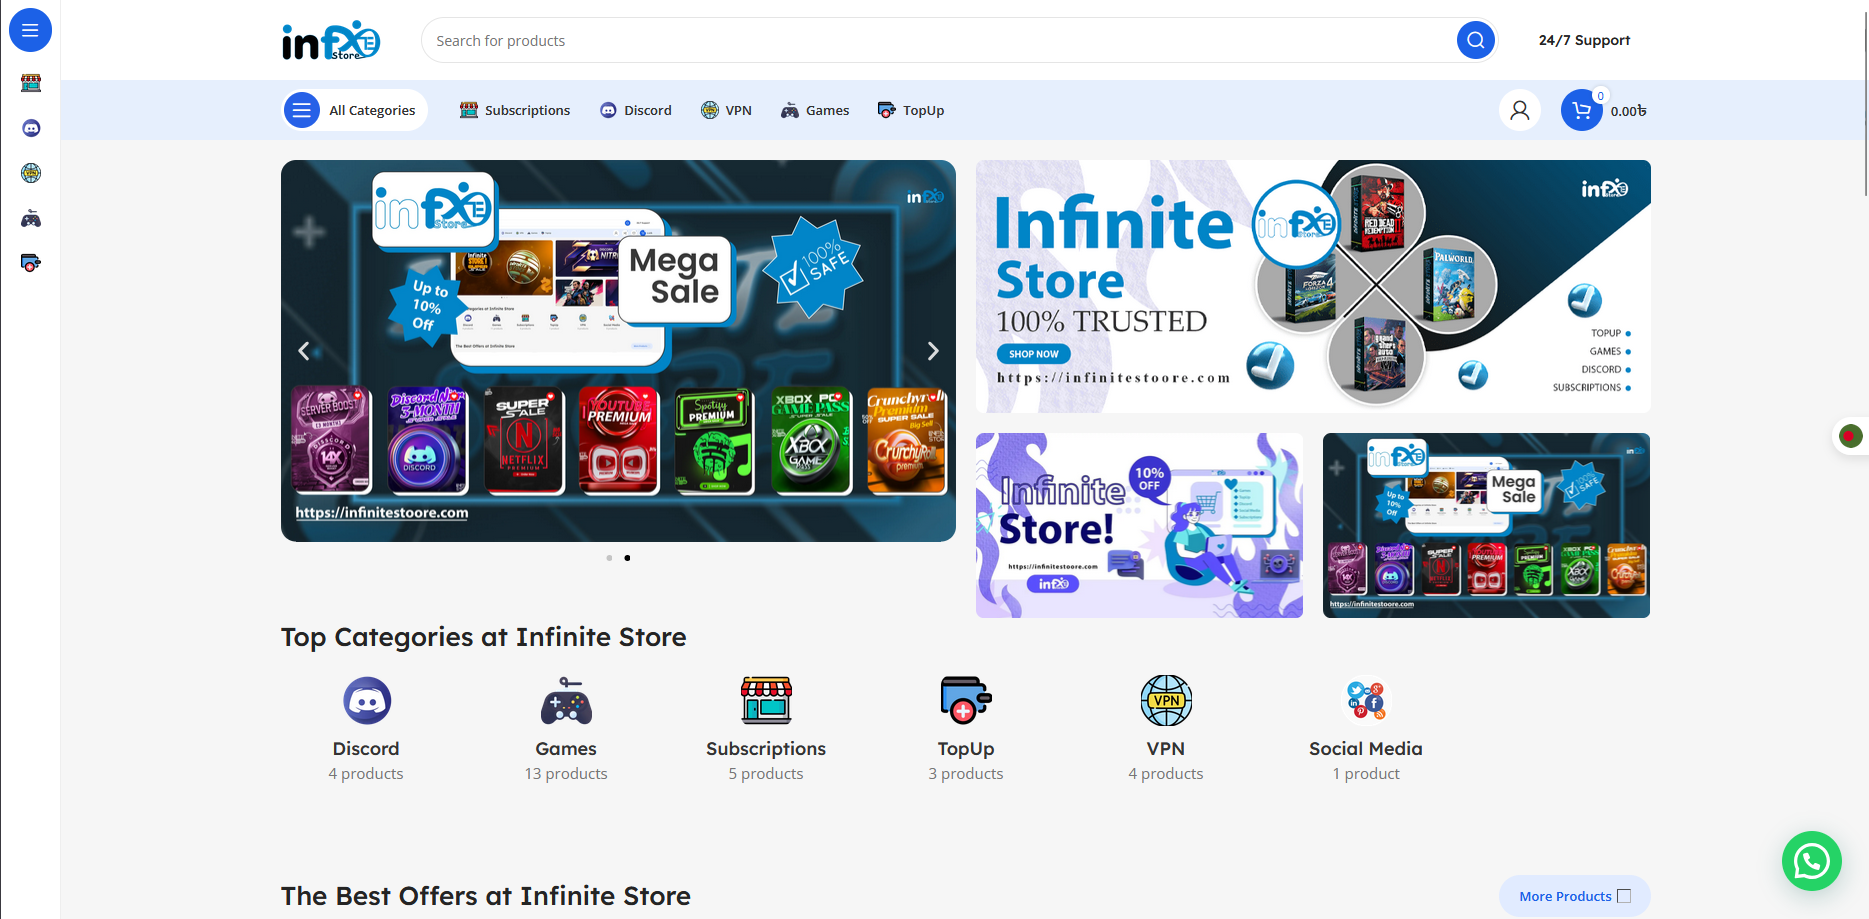1869x919 pixels.
Task: Open TopUp category wallet icon
Action: coord(966,700)
